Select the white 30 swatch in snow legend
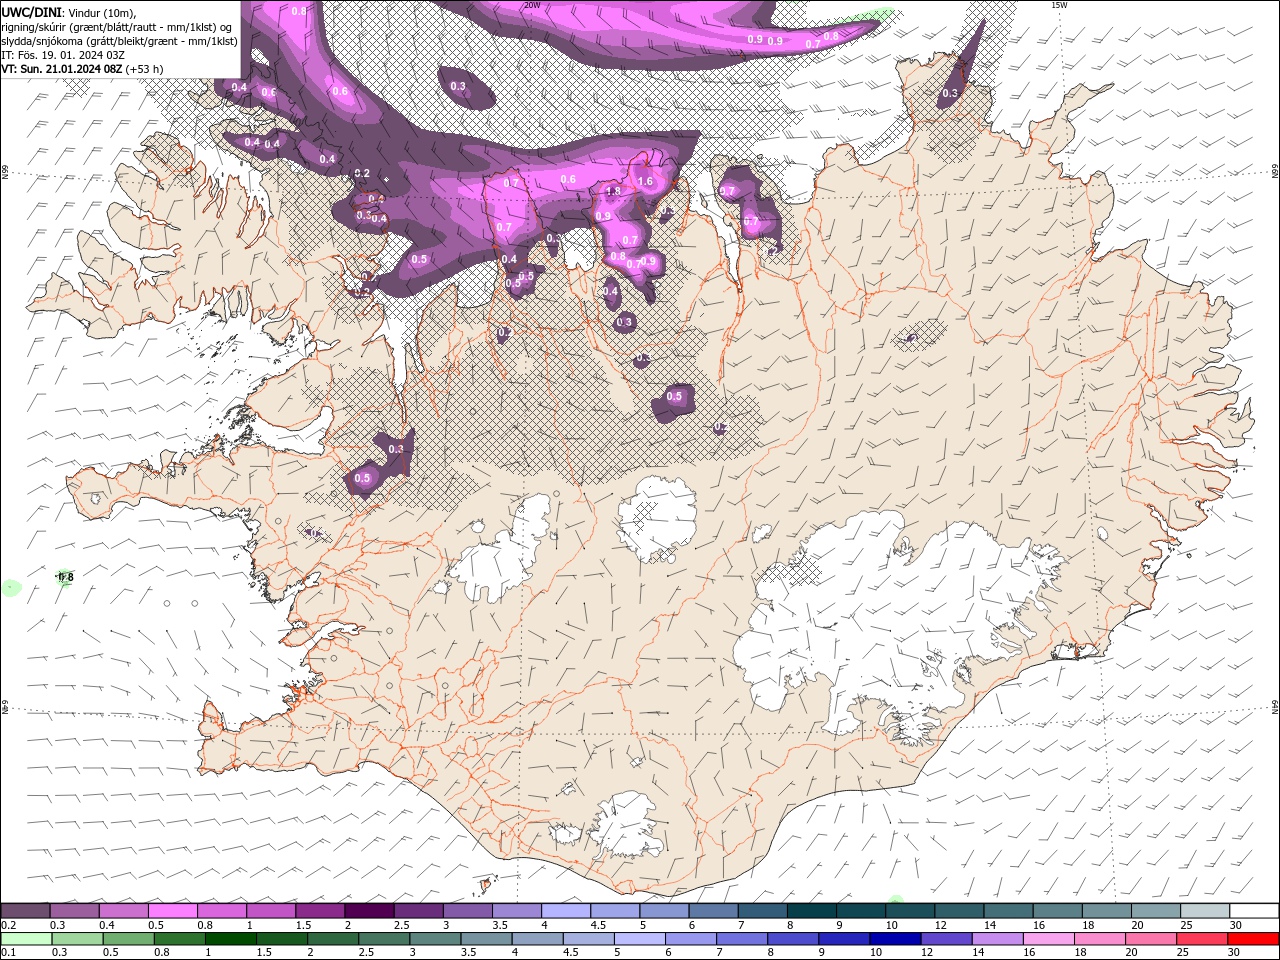The height and width of the screenshot is (960, 1280). [x=1255, y=910]
